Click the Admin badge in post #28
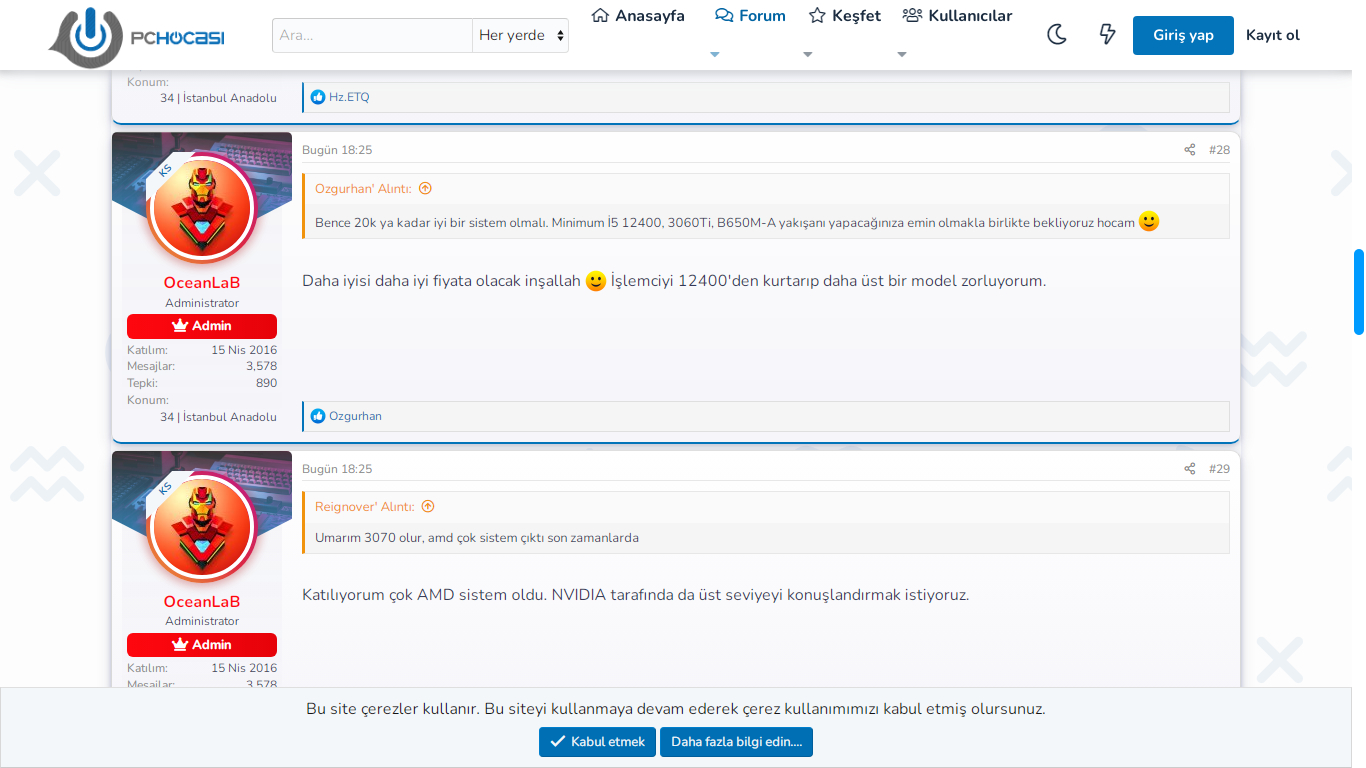This screenshot has height=768, width=1366. (x=202, y=326)
